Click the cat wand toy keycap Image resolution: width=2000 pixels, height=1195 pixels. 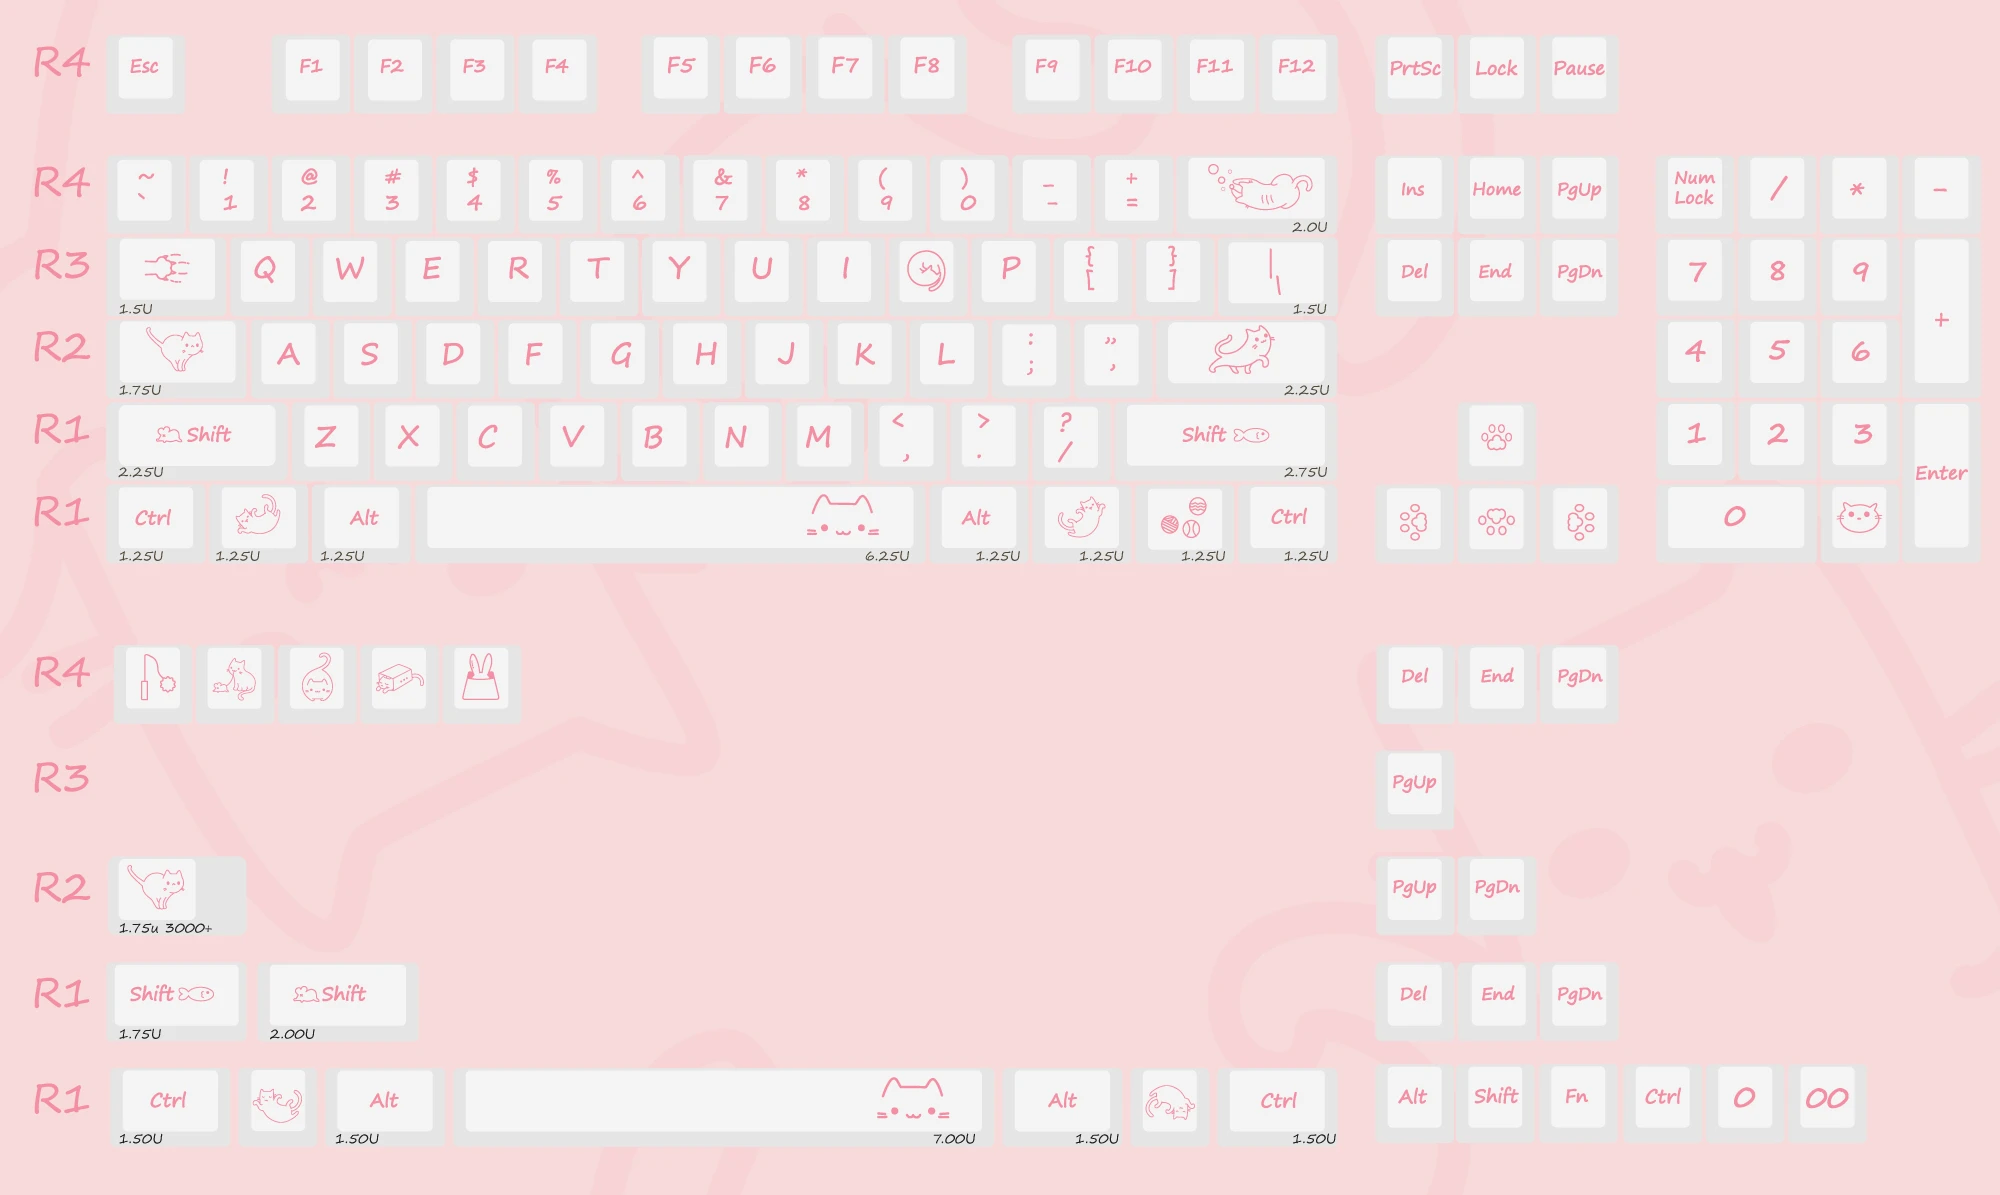point(153,677)
